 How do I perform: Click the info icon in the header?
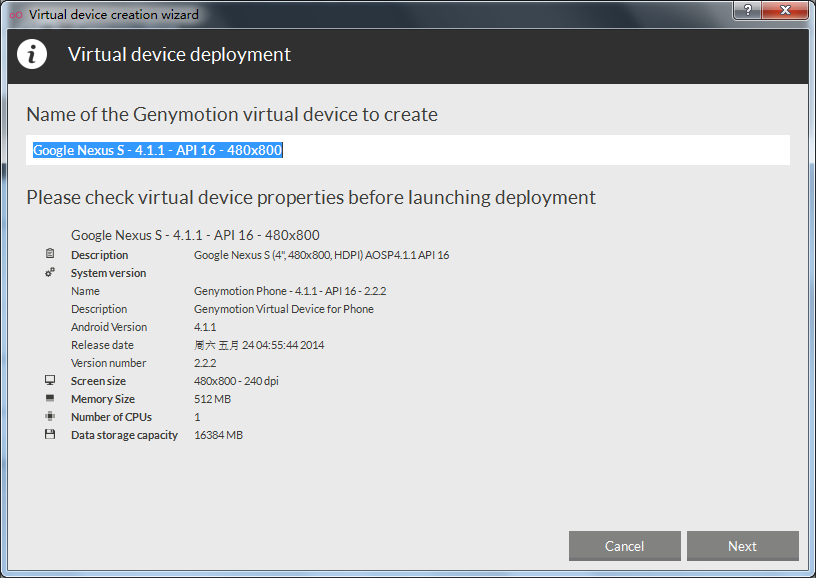[x=32, y=54]
